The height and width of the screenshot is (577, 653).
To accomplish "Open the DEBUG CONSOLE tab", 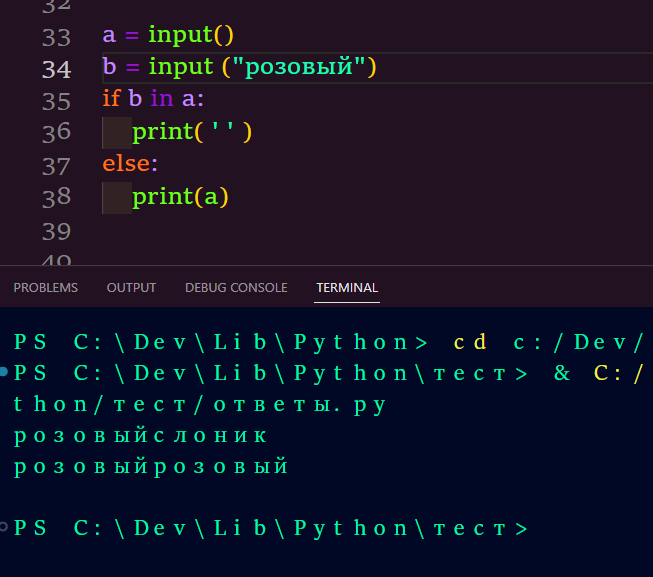I will (x=236, y=288).
